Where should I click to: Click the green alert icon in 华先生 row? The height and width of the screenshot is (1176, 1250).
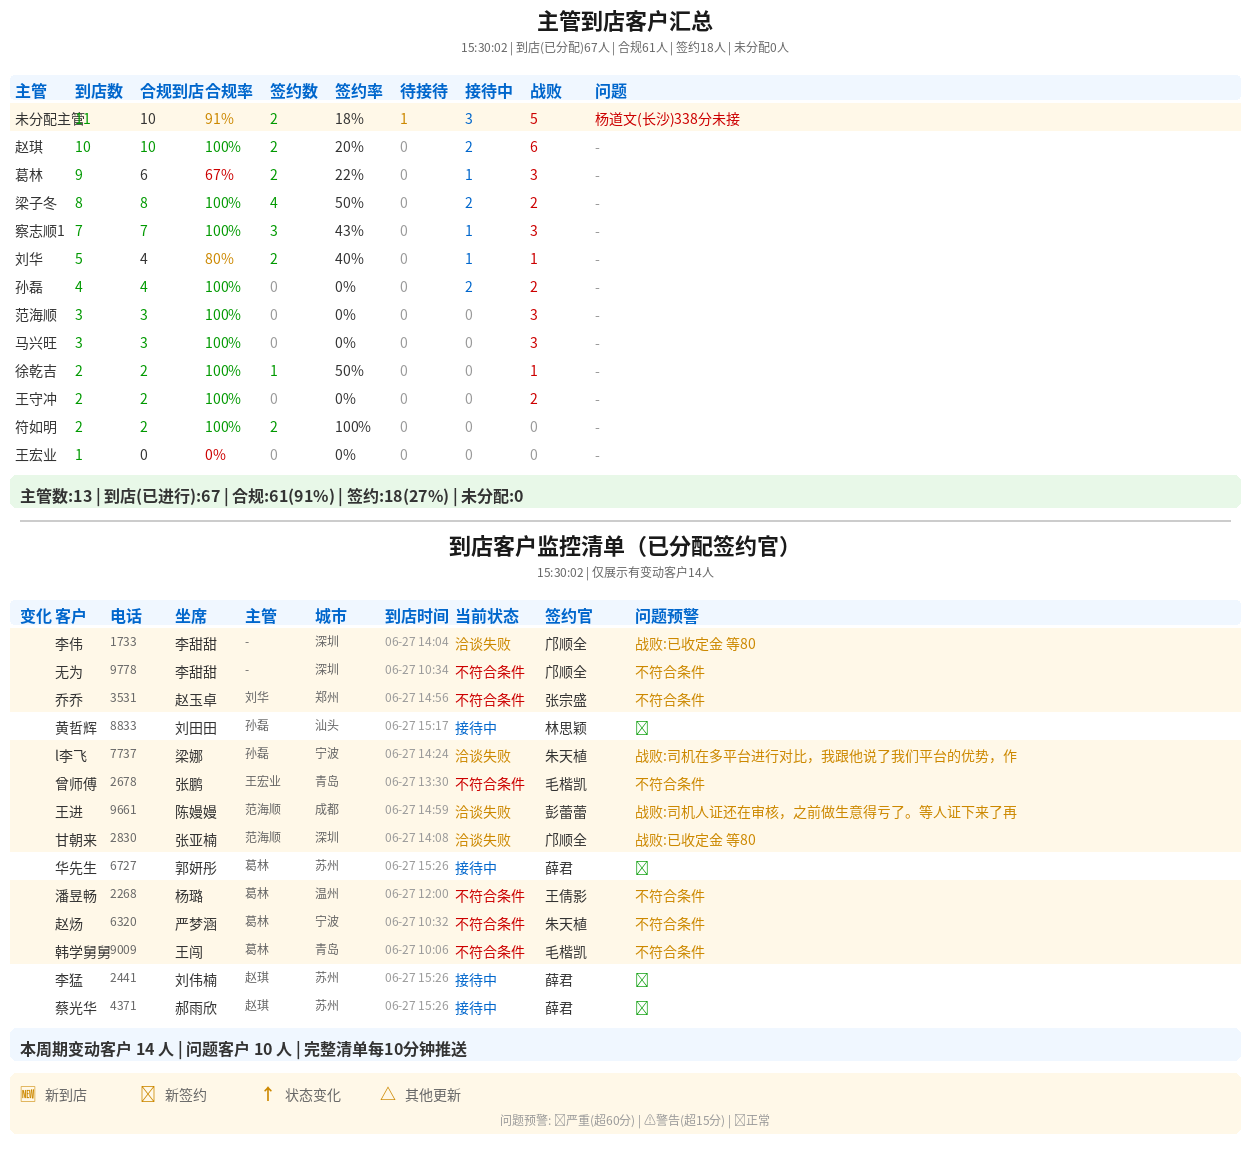[642, 868]
